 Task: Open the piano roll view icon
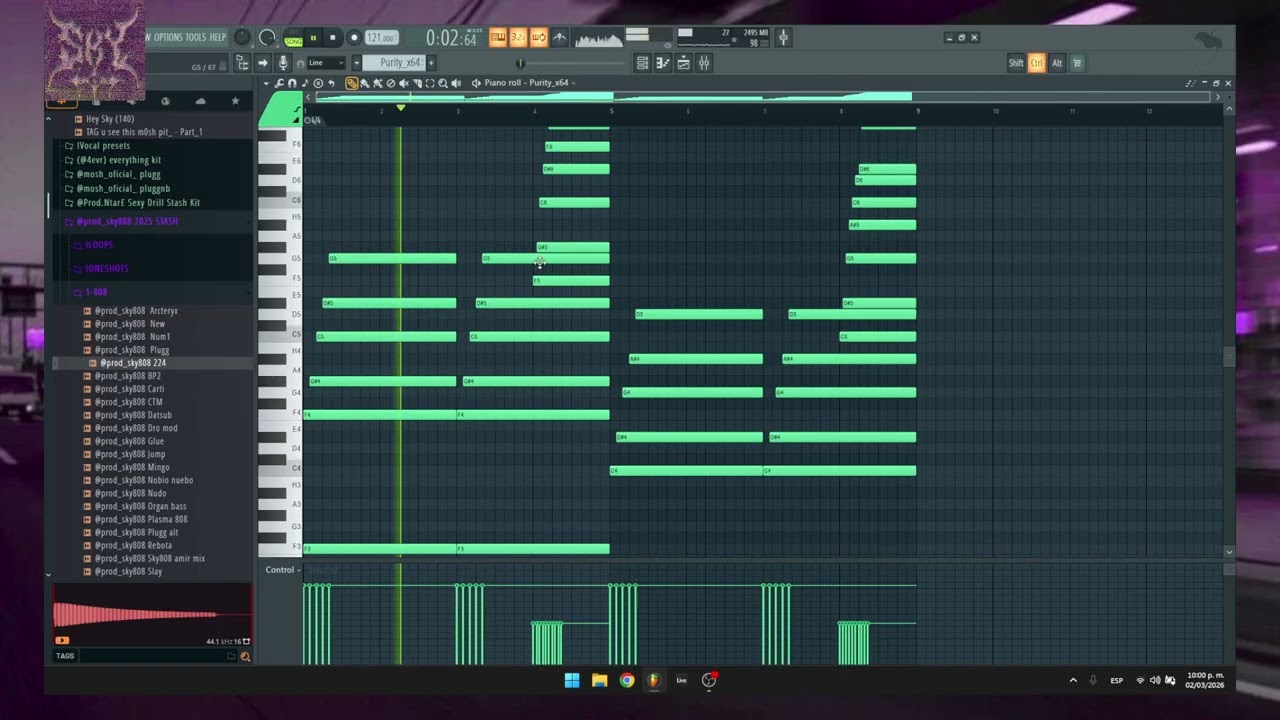663,63
